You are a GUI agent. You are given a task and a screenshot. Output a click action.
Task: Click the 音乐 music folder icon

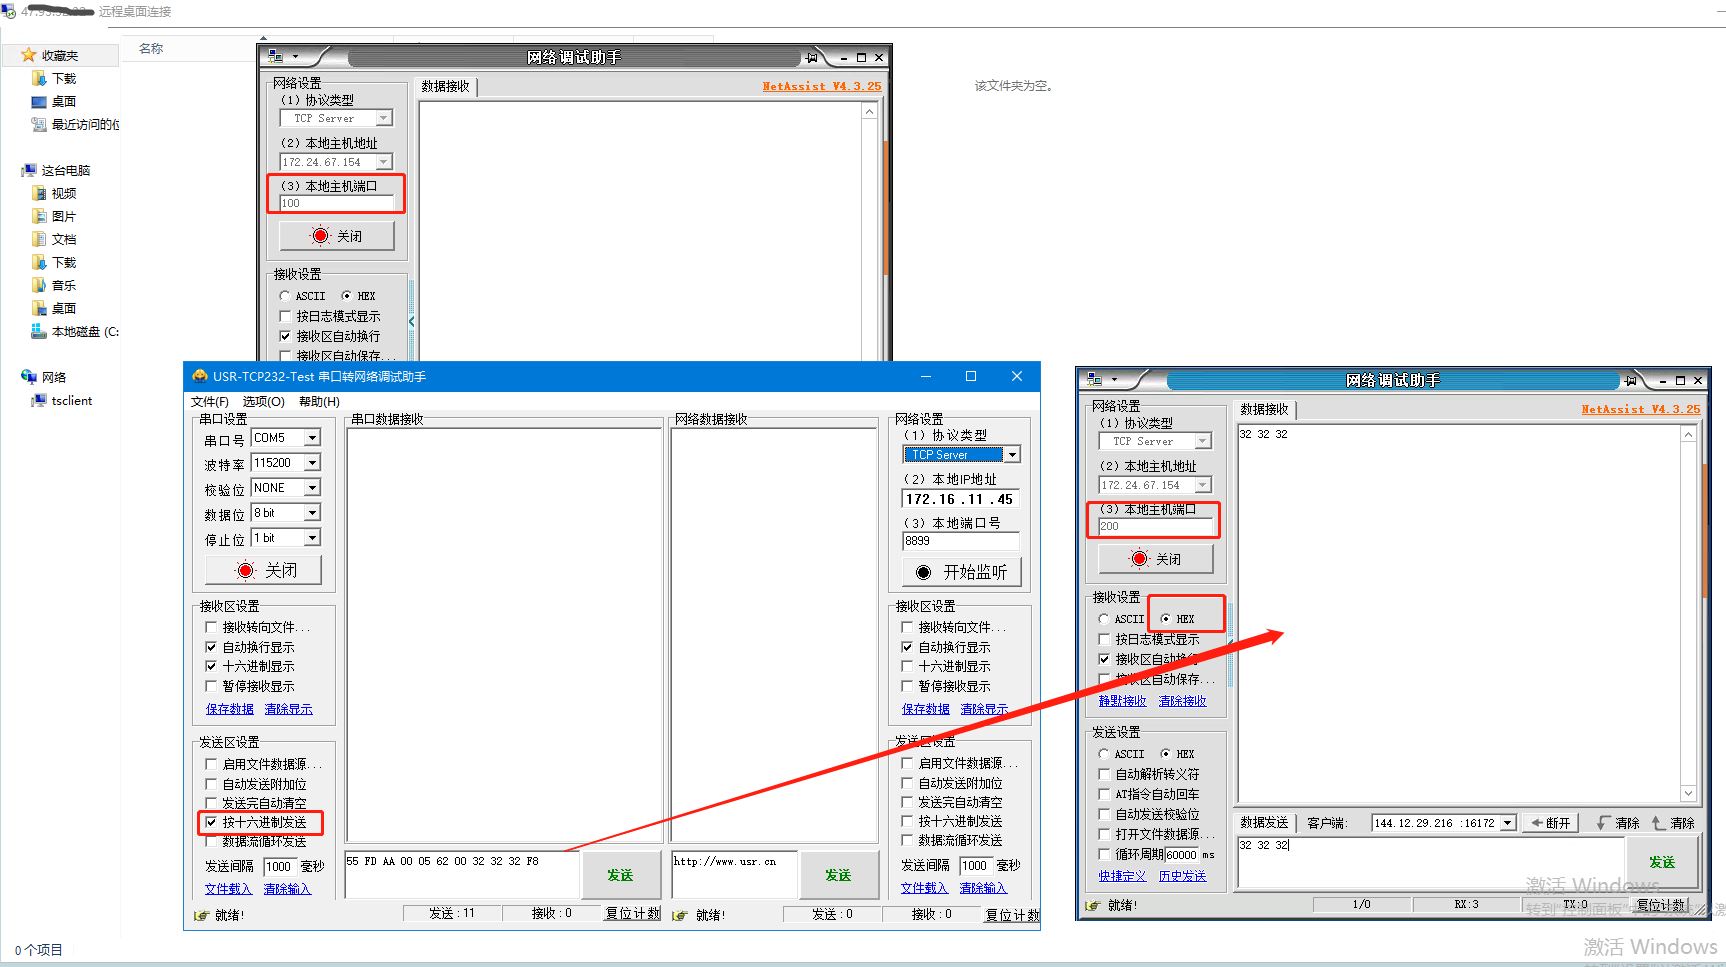click(x=40, y=286)
